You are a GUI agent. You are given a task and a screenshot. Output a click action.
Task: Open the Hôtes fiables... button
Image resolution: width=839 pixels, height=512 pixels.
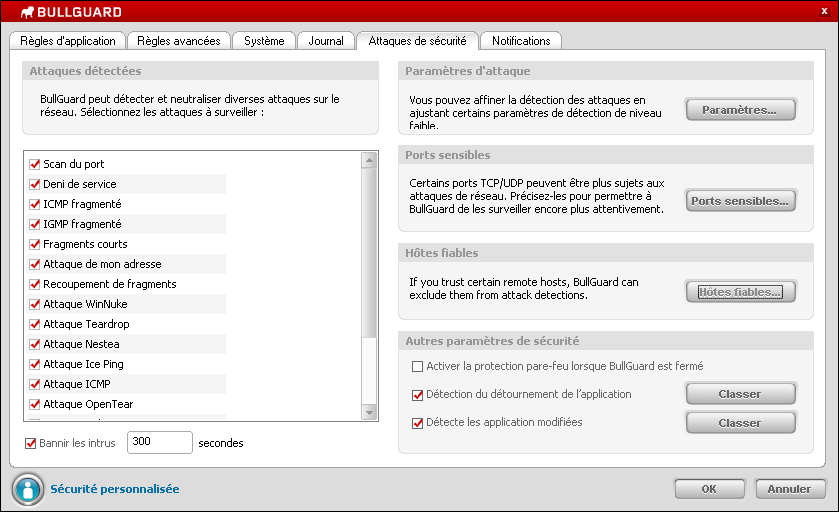coord(741,292)
